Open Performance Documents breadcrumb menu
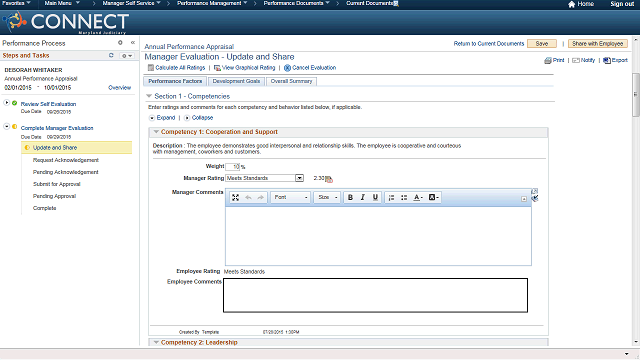This screenshot has width=640, height=360. coord(296,3)
